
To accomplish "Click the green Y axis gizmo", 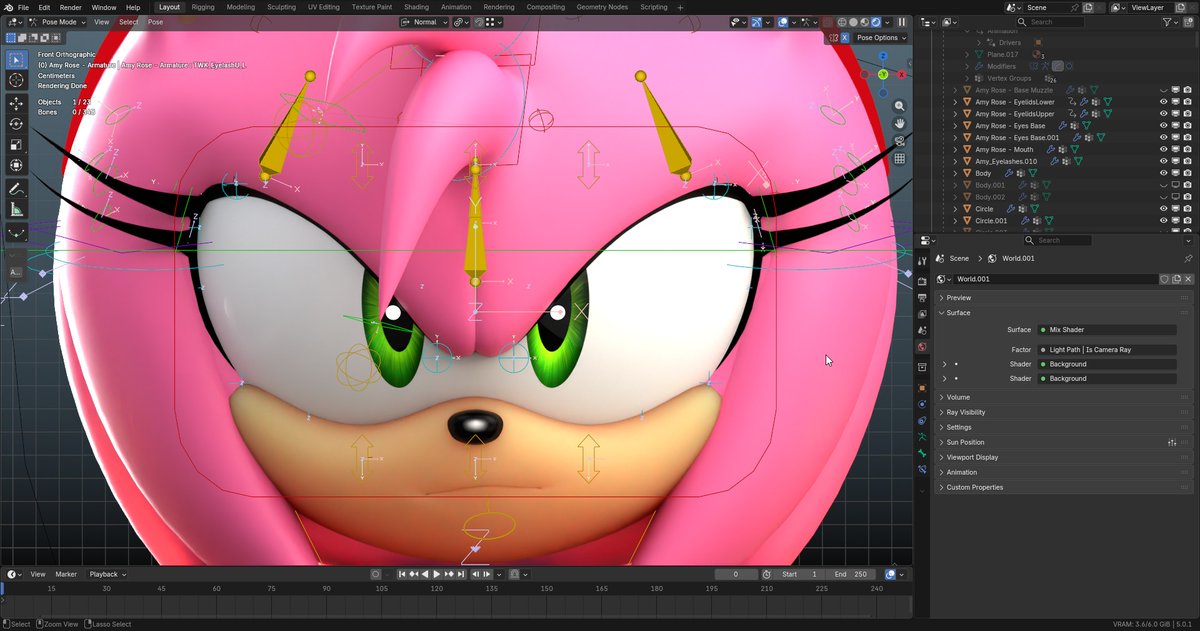I will point(884,74).
